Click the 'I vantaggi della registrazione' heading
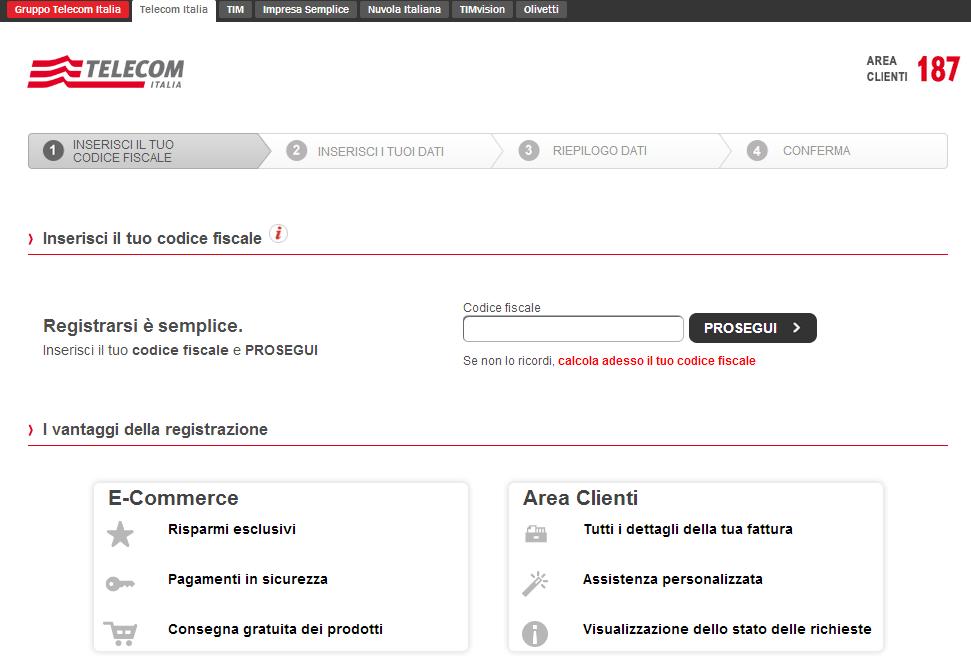Screen dimensions: 971x670 (x=155, y=429)
